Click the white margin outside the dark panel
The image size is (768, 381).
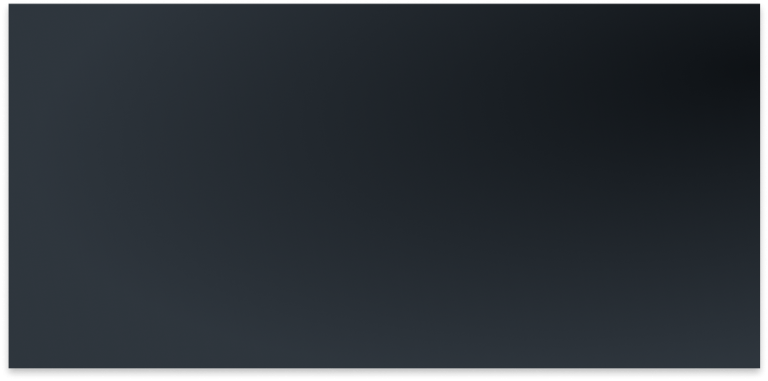(384, 375)
